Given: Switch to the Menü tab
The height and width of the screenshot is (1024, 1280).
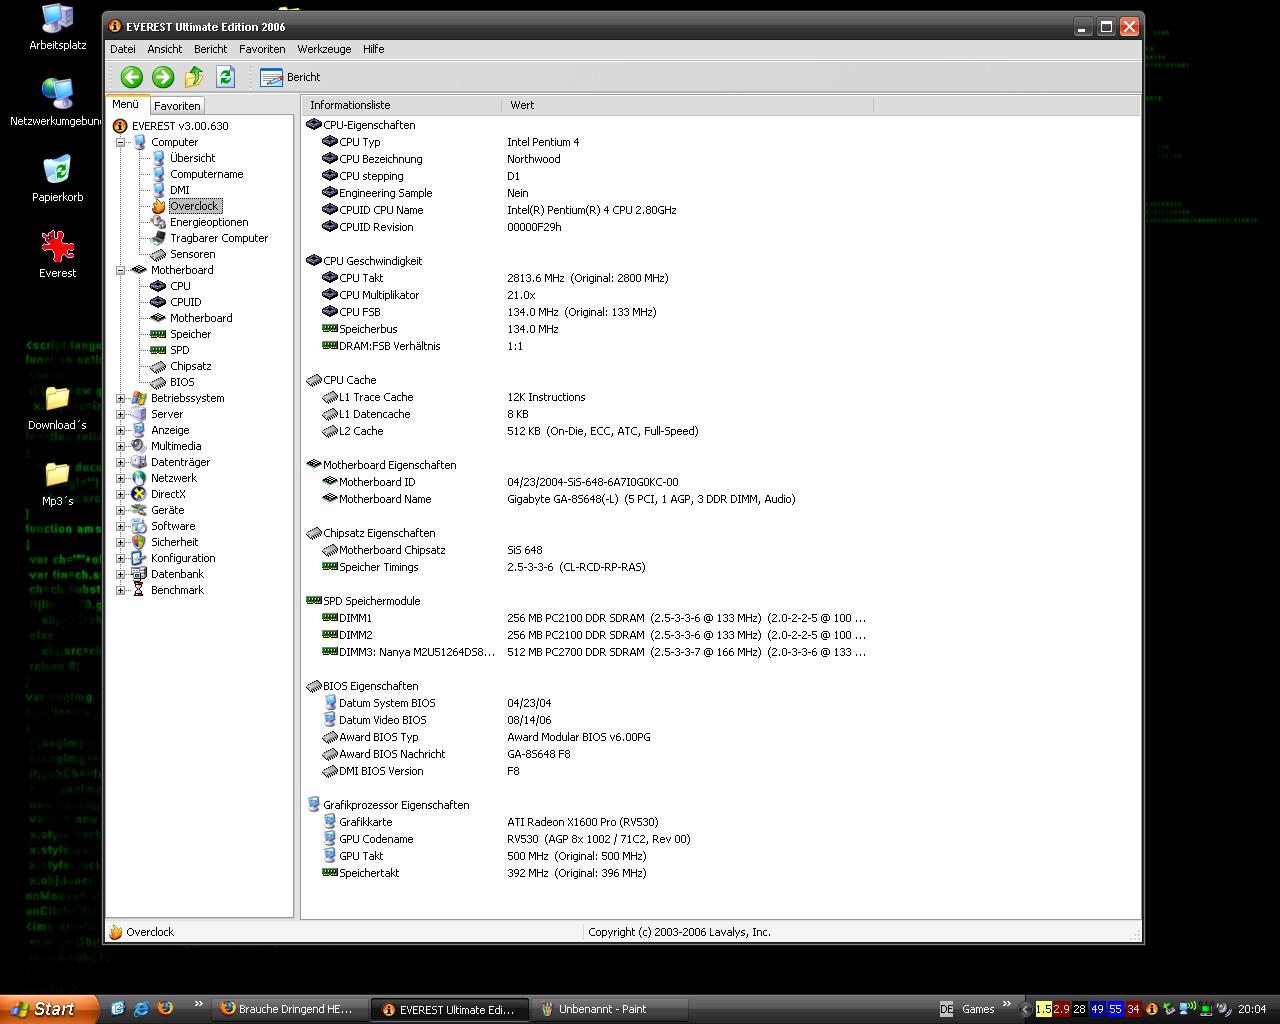Looking at the screenshot, I should tap(126, 104).
